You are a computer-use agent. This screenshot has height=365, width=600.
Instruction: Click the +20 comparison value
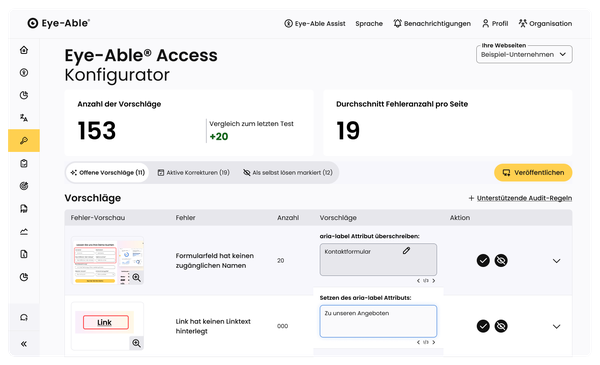coord(219,137)
